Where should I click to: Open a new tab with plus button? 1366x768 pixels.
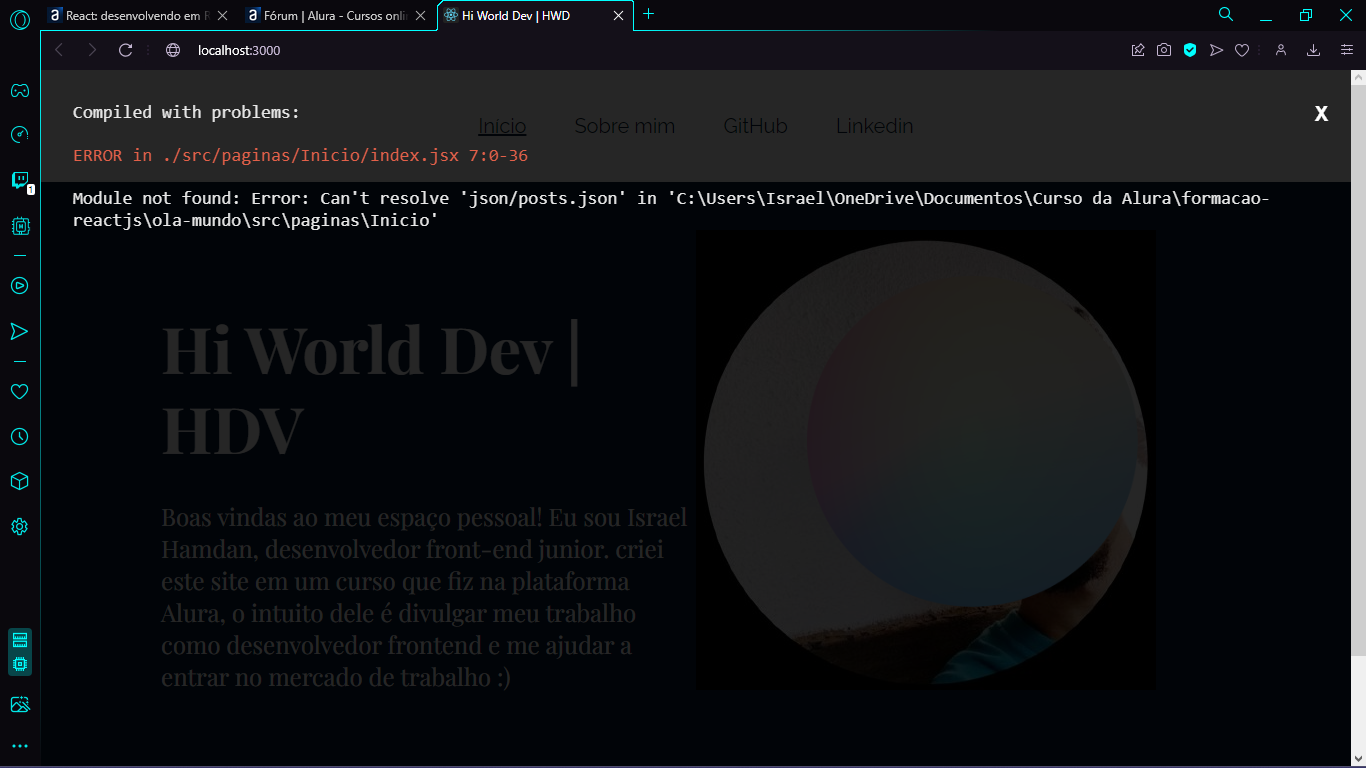point(648,14)
